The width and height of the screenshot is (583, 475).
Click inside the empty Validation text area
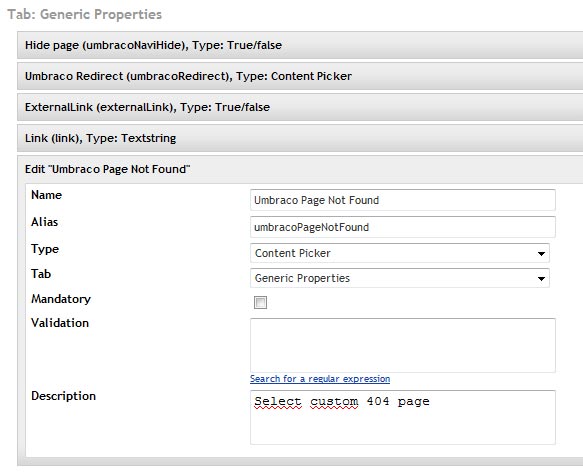click(x=403, y=345)
